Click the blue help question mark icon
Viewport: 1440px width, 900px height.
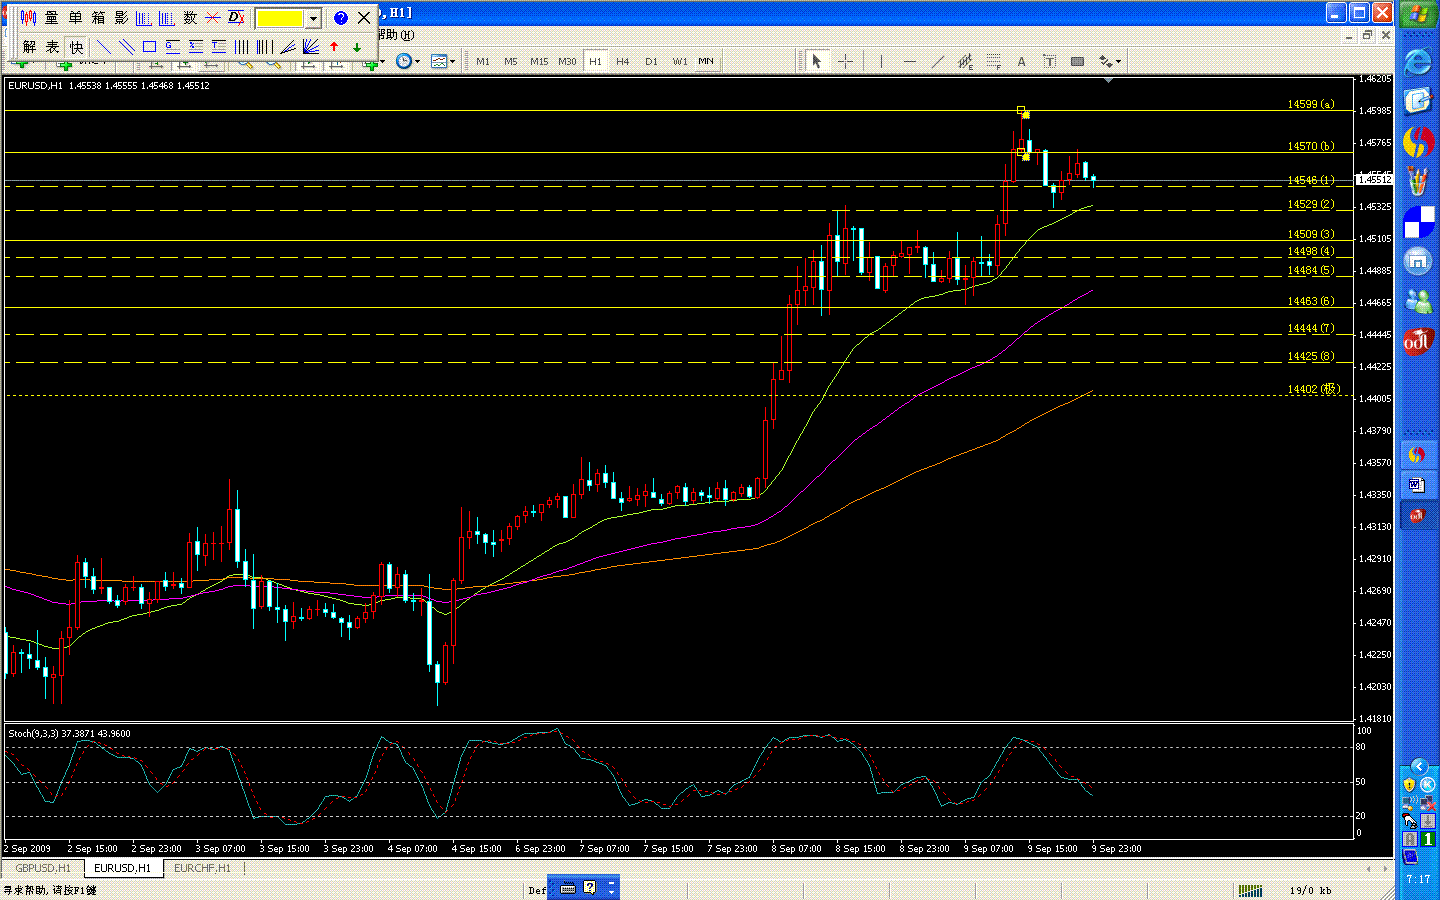coord(340,18)
